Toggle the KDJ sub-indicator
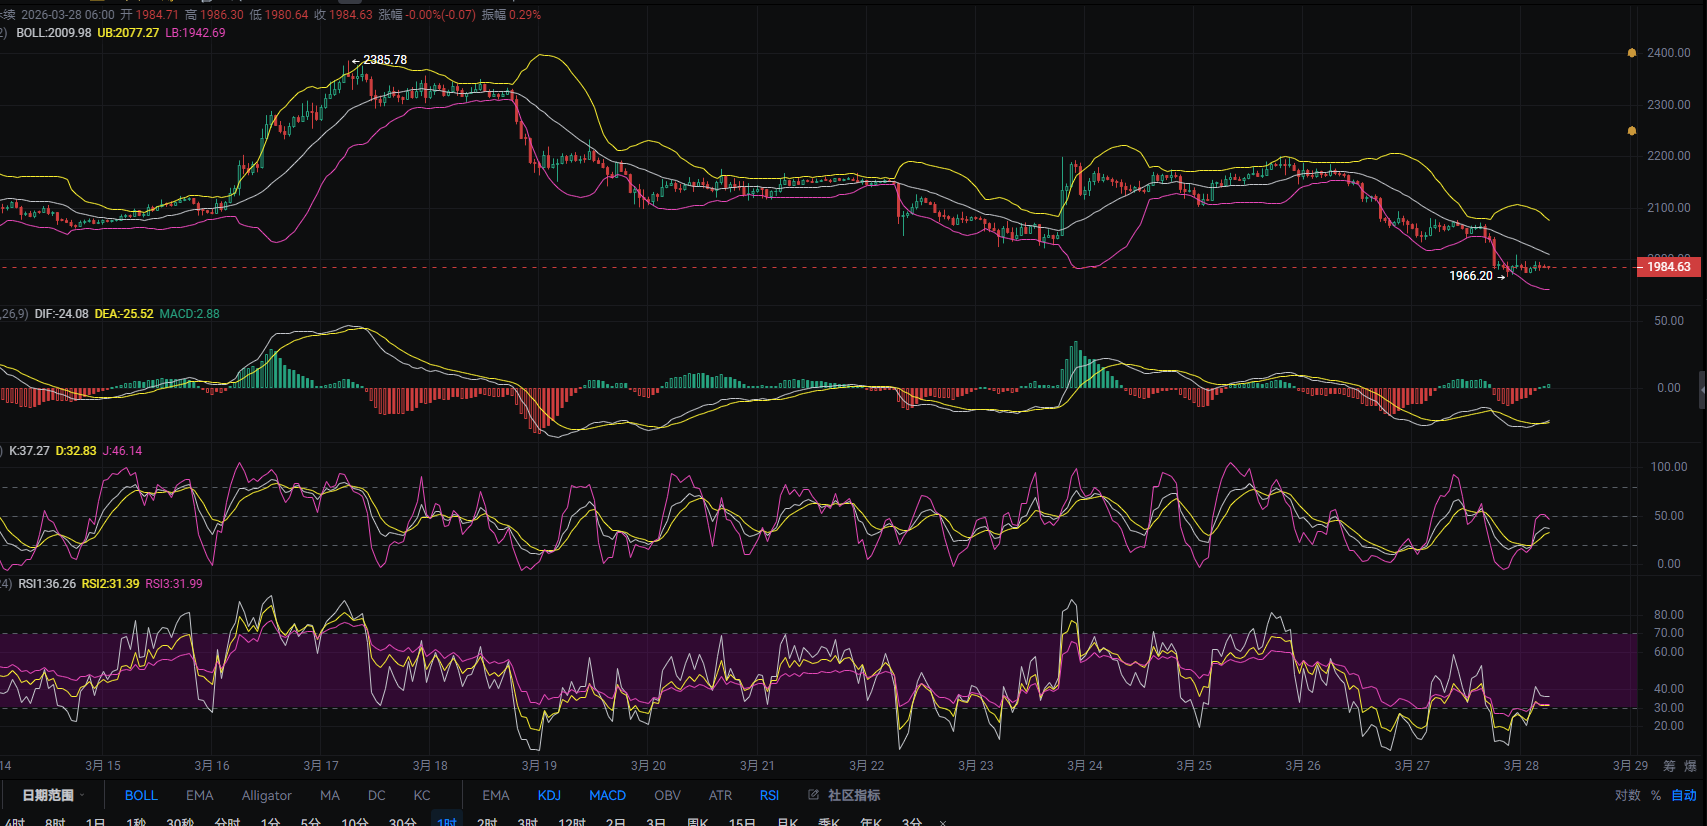Screen dimensions: 1707x826 549,795
